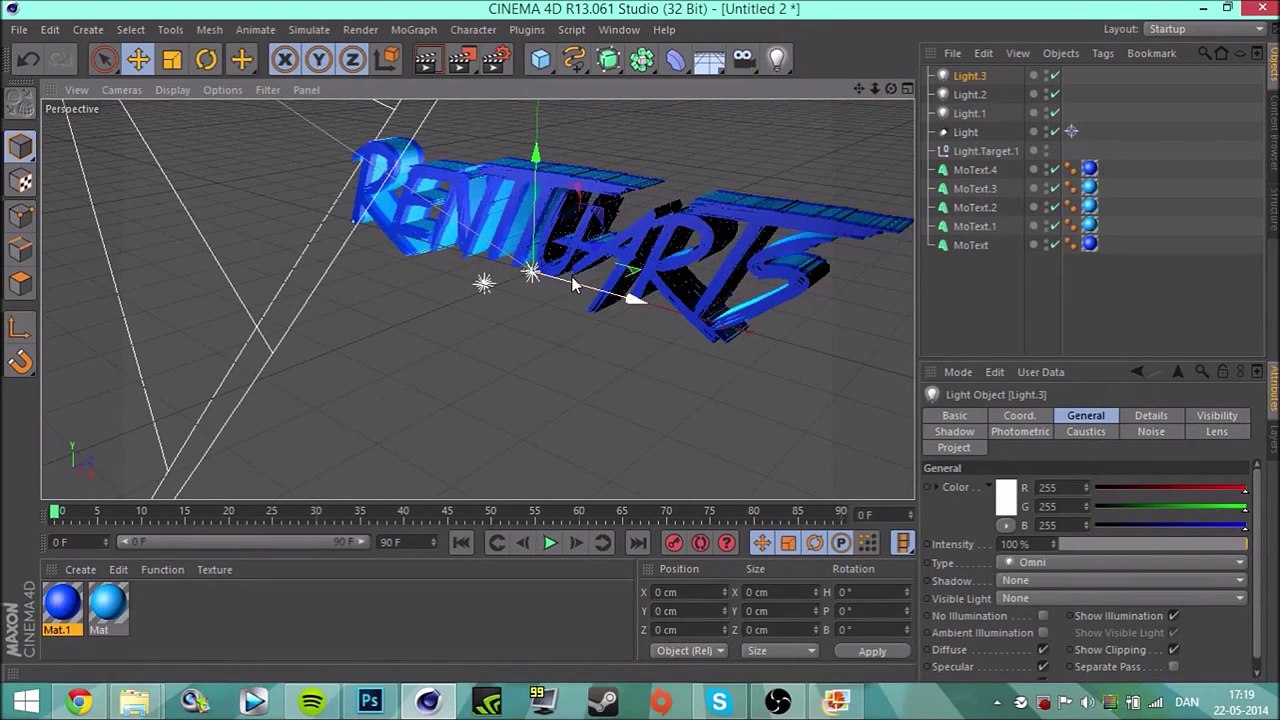
Task: Open the Layout Startup dropdown
Action: 1205,29
